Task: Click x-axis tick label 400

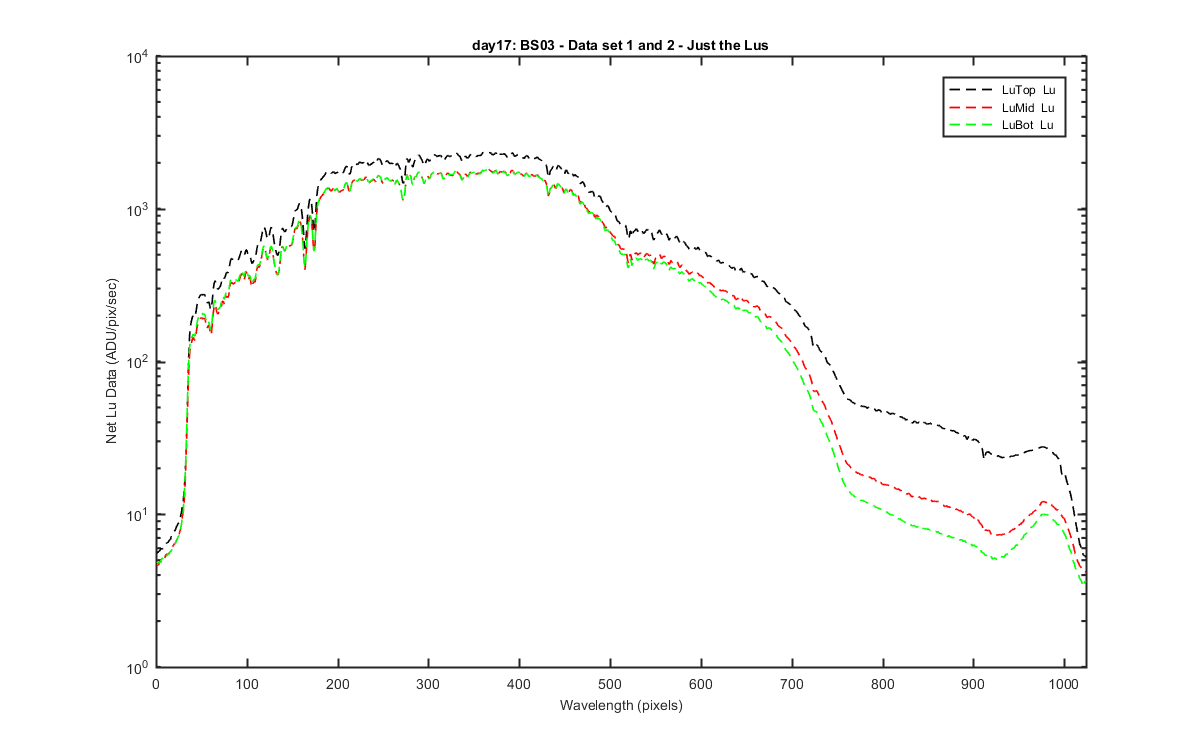Action: [519, 683]
